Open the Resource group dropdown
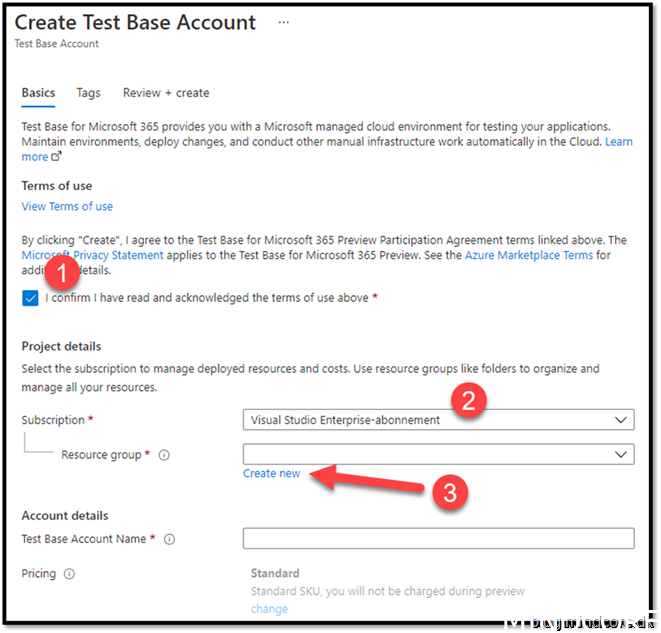Screen dimensions: 661x633 [438, 455]
